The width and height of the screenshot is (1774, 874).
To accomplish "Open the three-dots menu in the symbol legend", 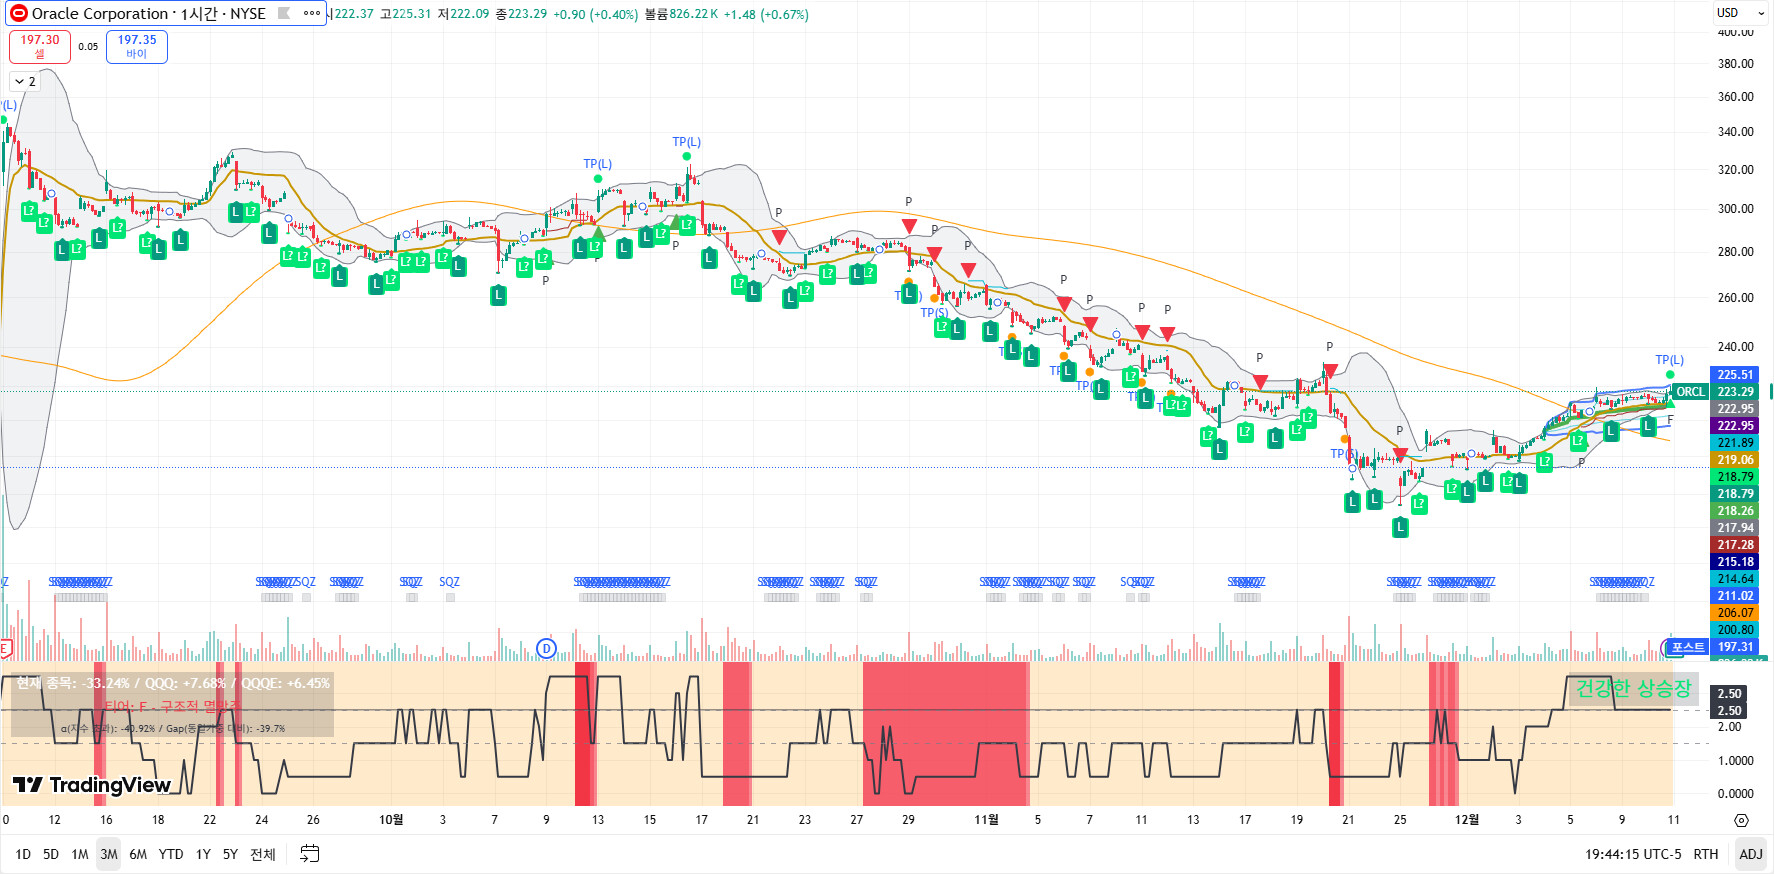I will (312, 14).
